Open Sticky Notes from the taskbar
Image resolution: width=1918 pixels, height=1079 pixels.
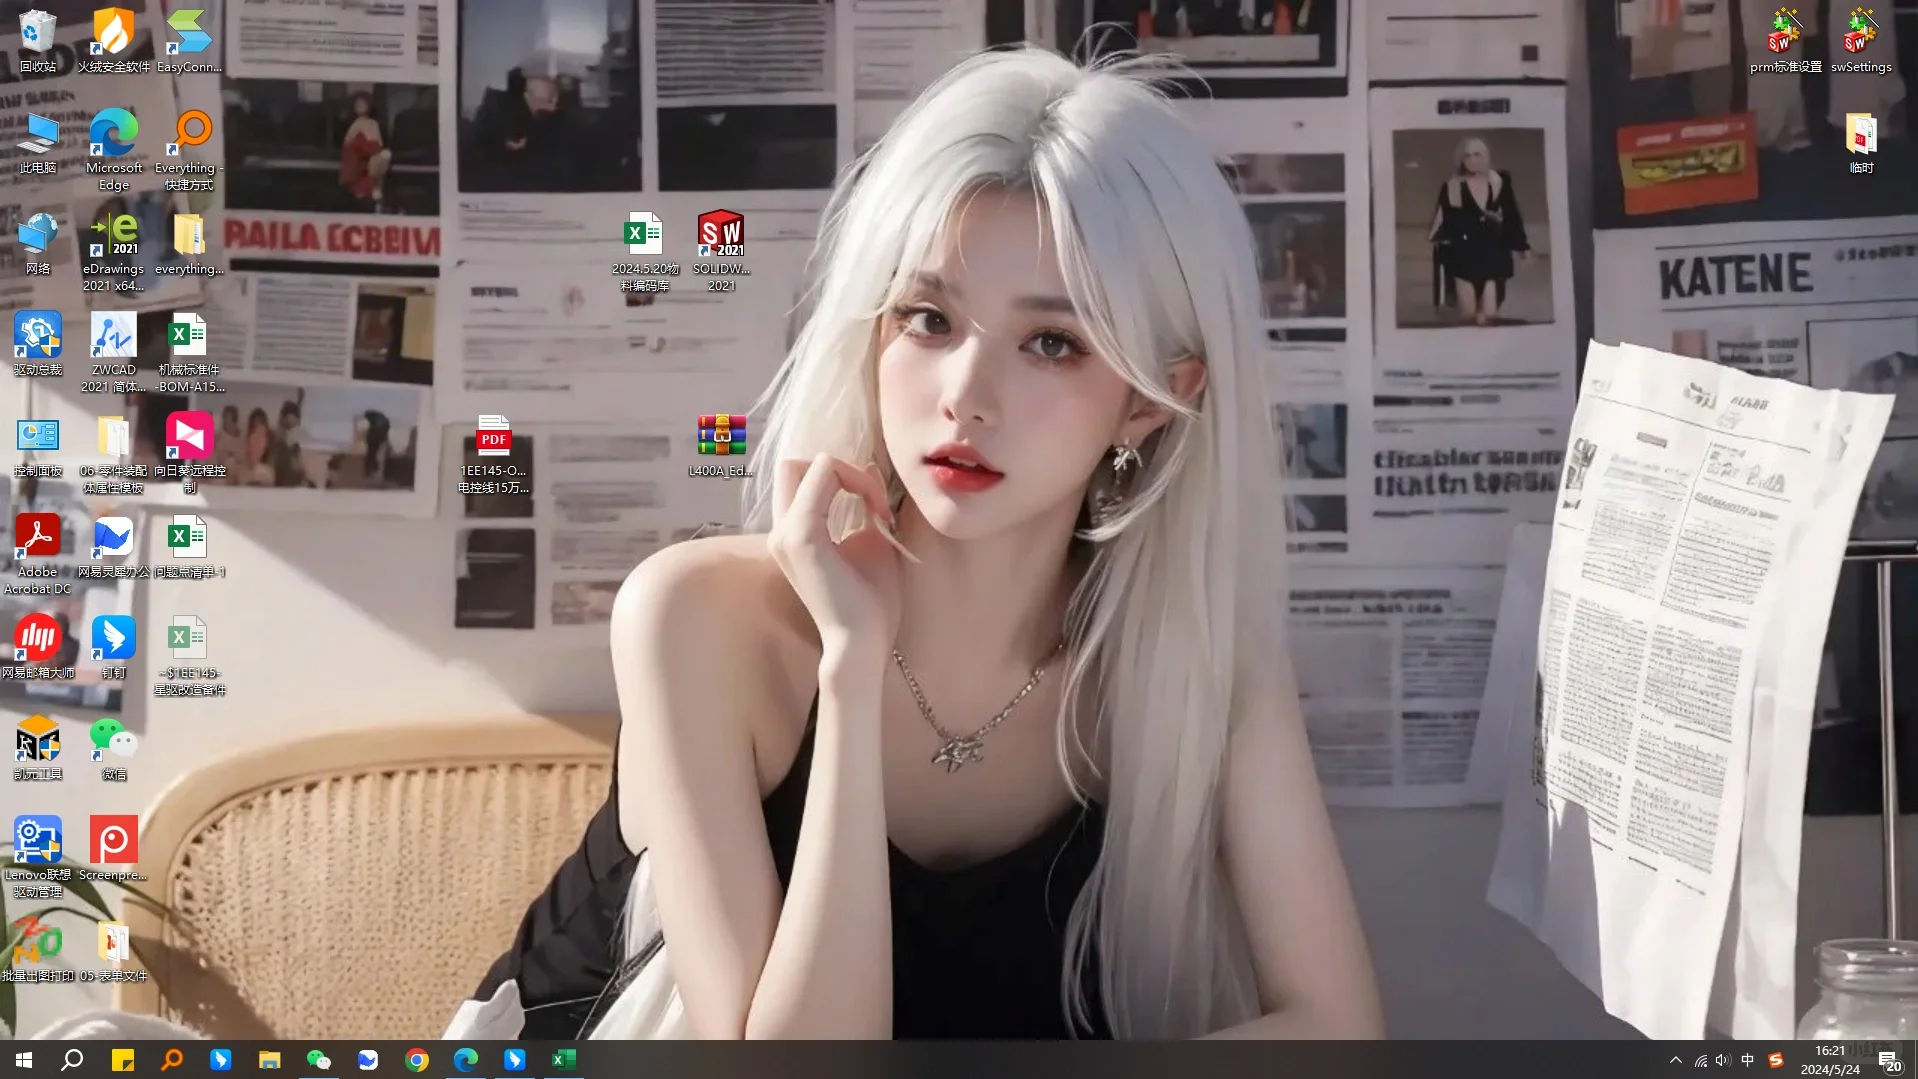[122, 1060]
